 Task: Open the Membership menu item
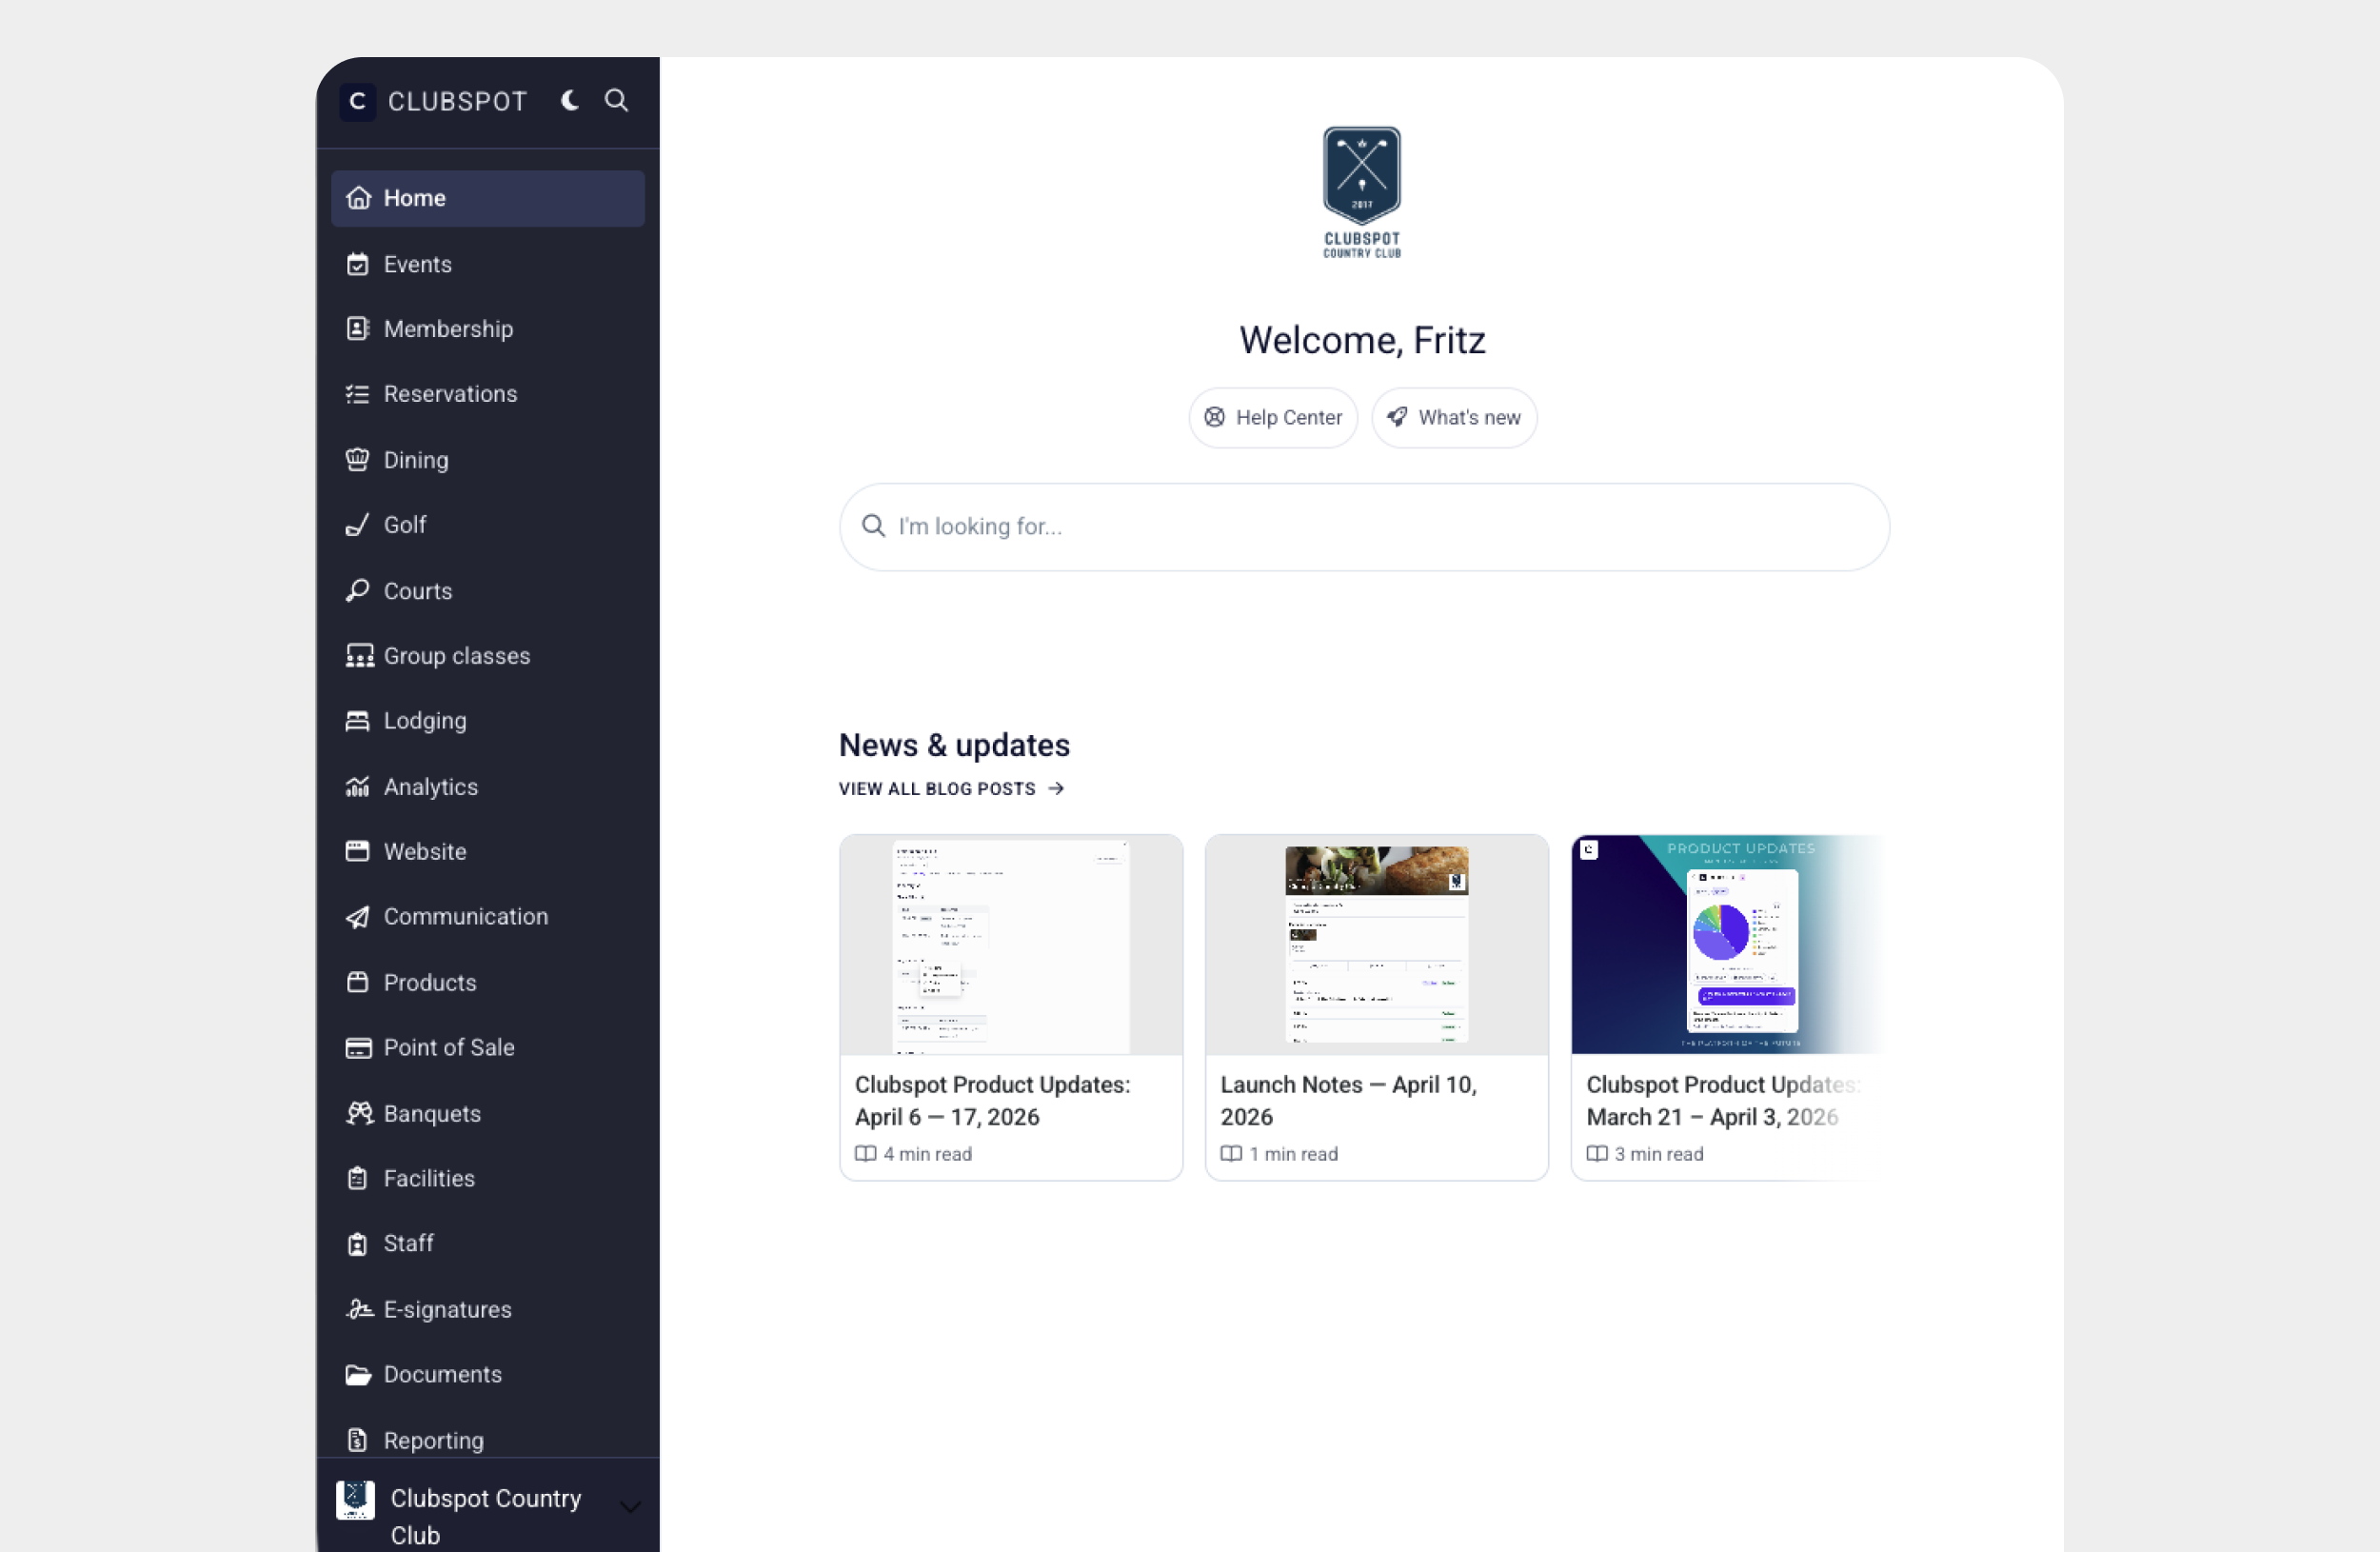pos(448,329)
